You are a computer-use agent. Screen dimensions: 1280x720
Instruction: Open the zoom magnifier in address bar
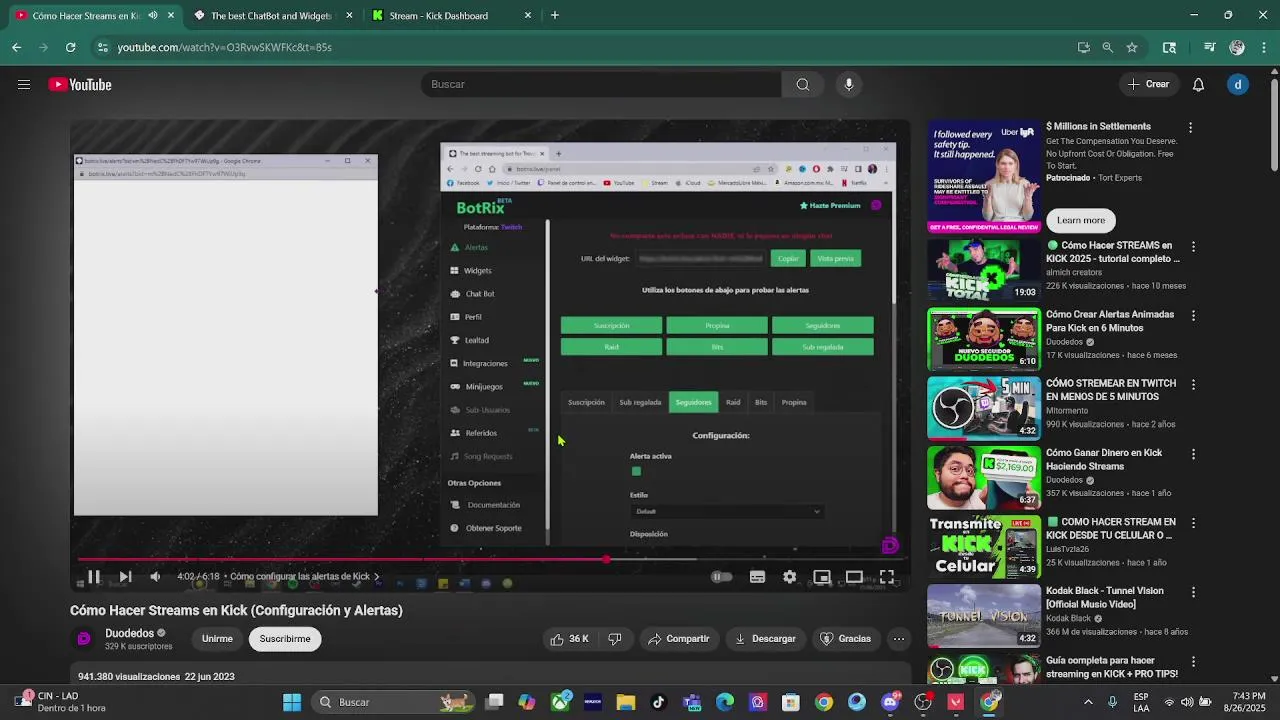tap(1107, 47)
